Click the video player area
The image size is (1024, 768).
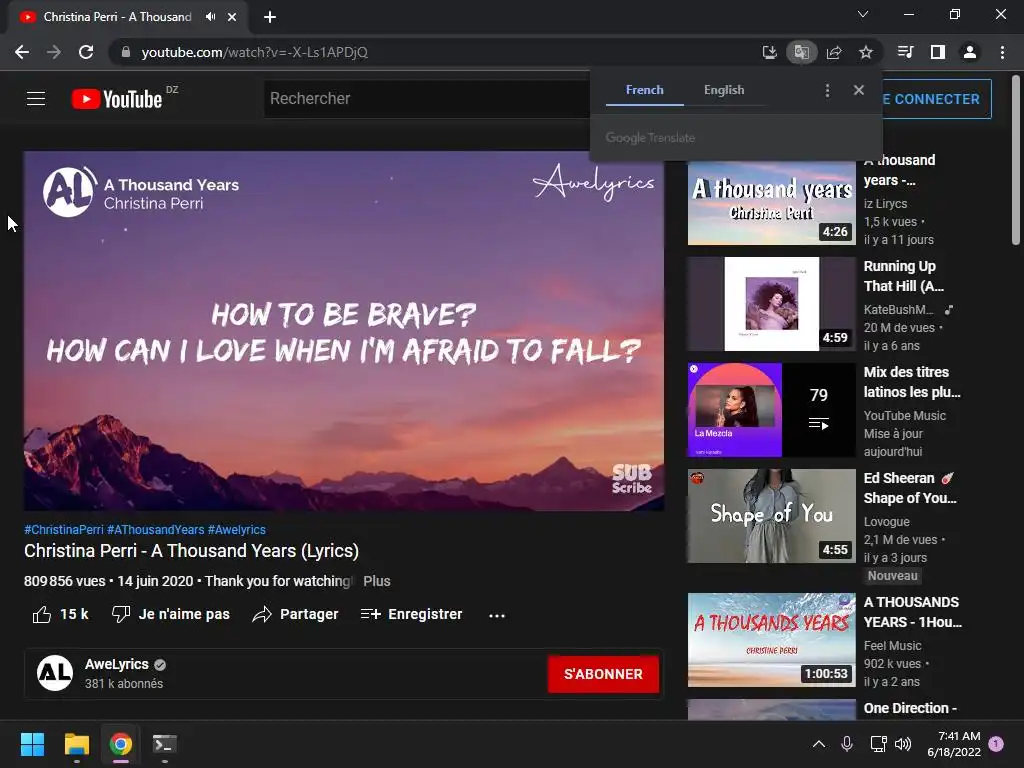(x=344, y=330)
